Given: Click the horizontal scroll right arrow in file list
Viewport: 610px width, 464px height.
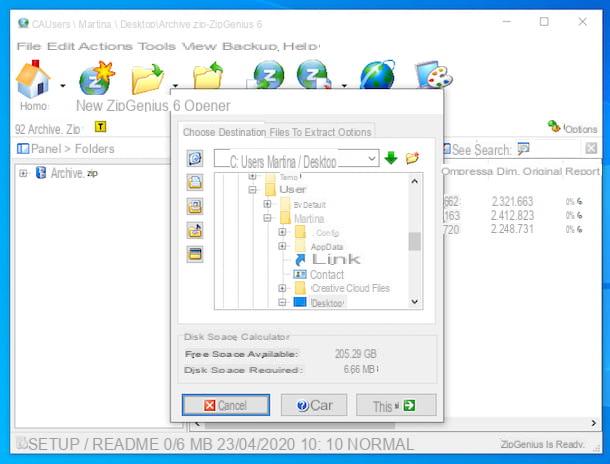Looking at the screenshot, I should [594, 423].
